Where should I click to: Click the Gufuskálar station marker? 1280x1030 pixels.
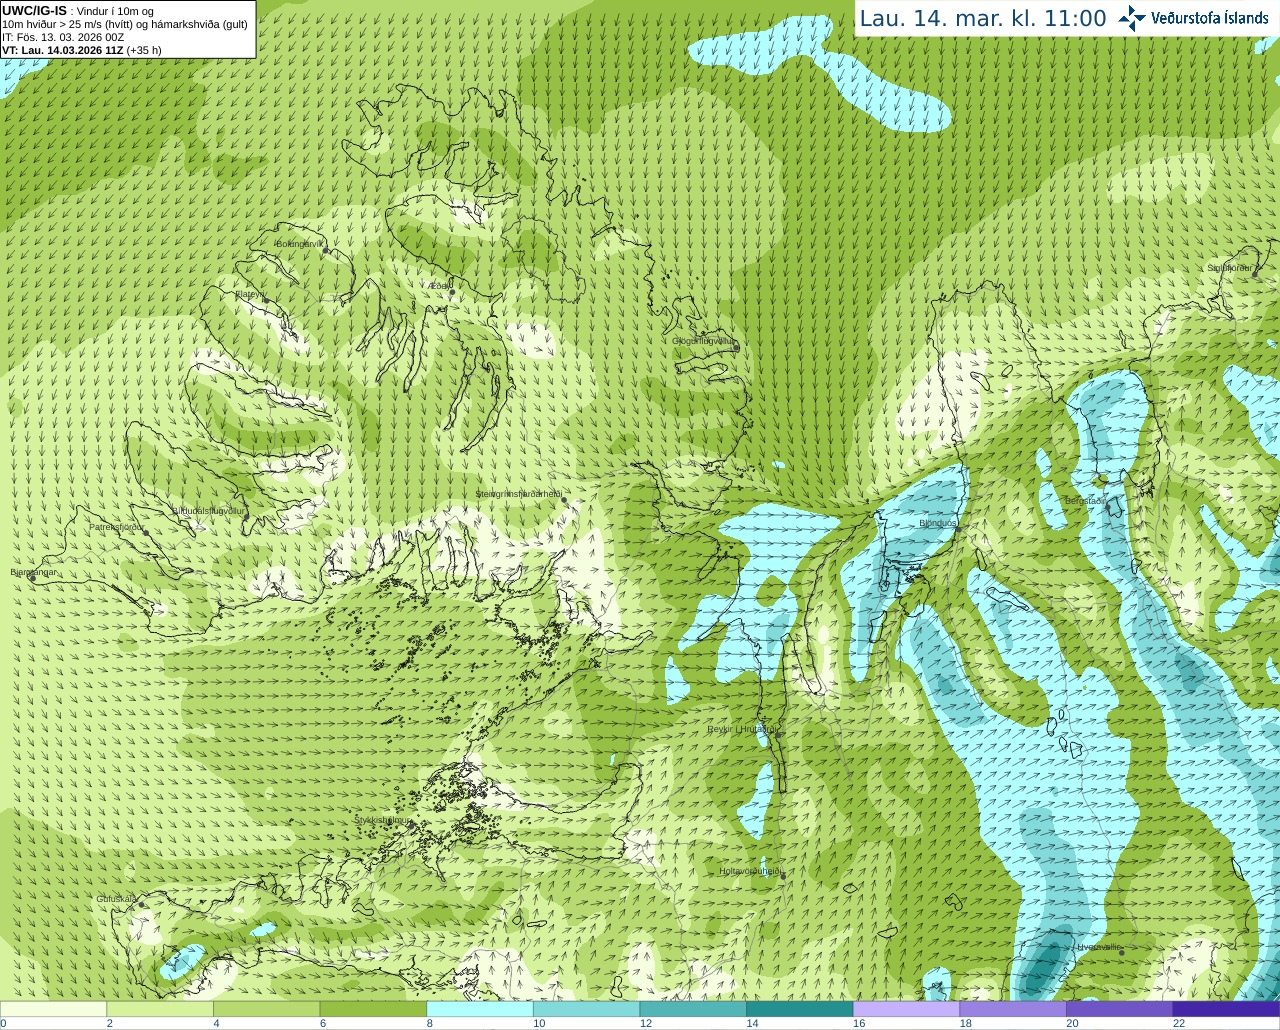(x=142, y=904)
